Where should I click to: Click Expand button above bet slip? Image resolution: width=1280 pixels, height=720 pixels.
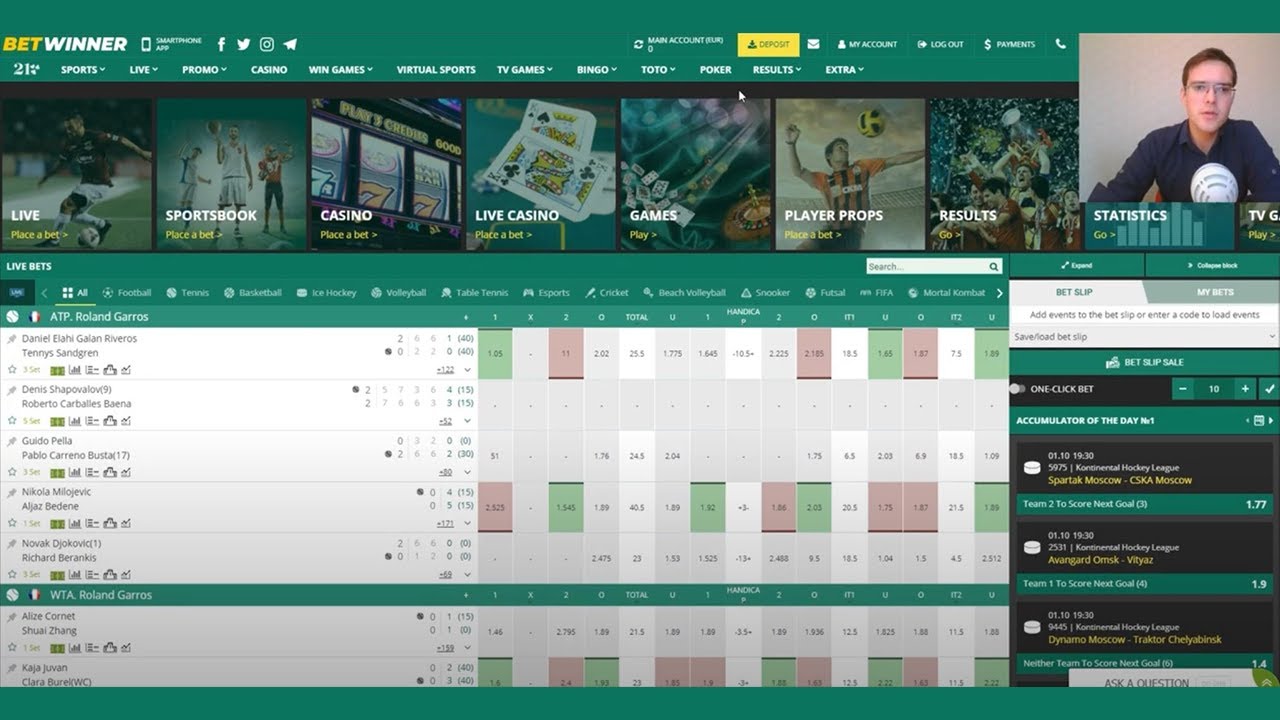tap(1076, 266)
